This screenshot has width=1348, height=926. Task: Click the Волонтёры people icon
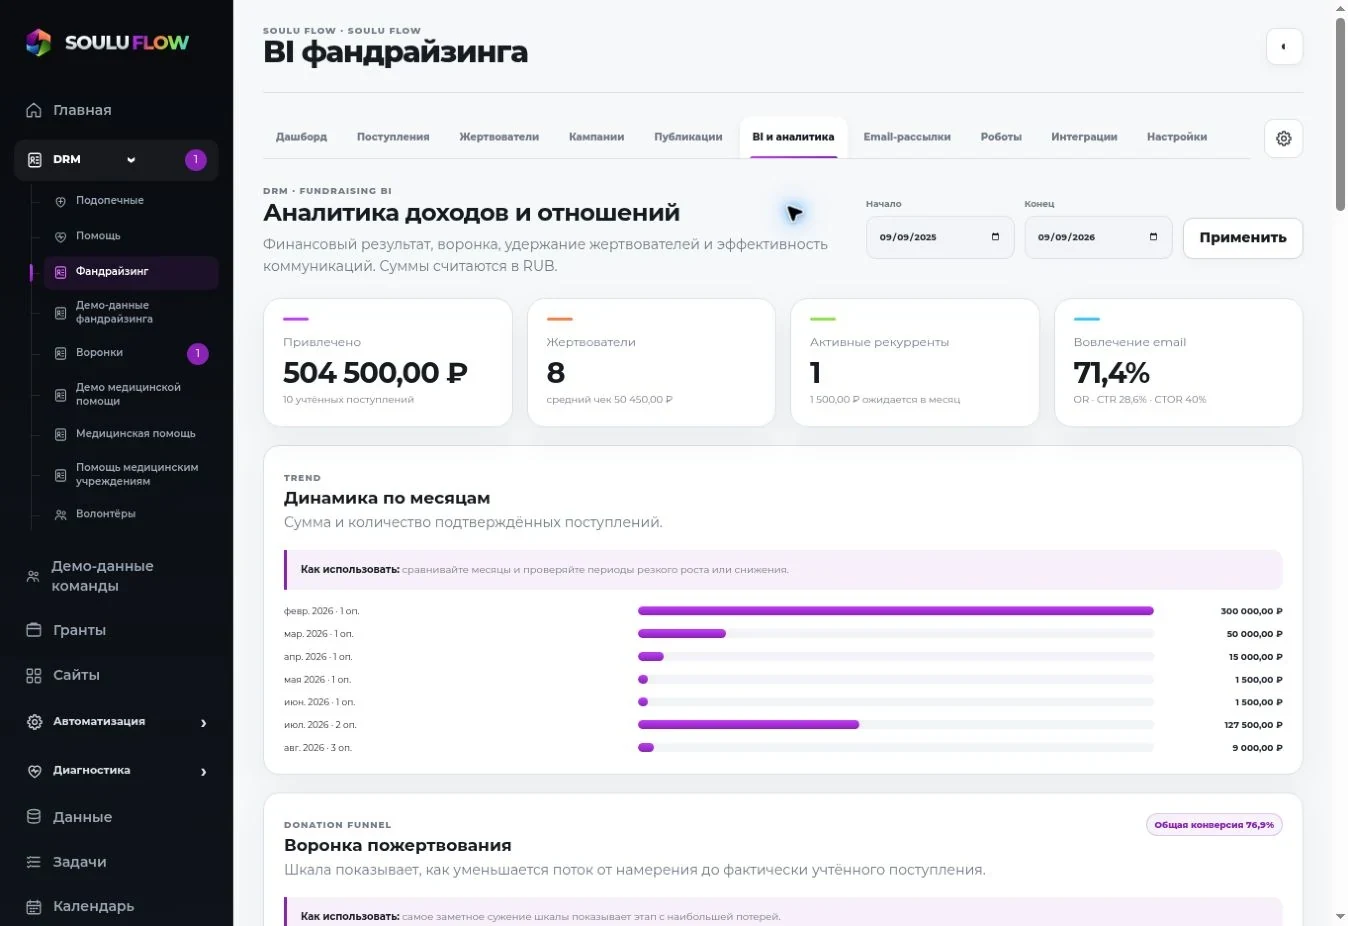coord(60,514)
